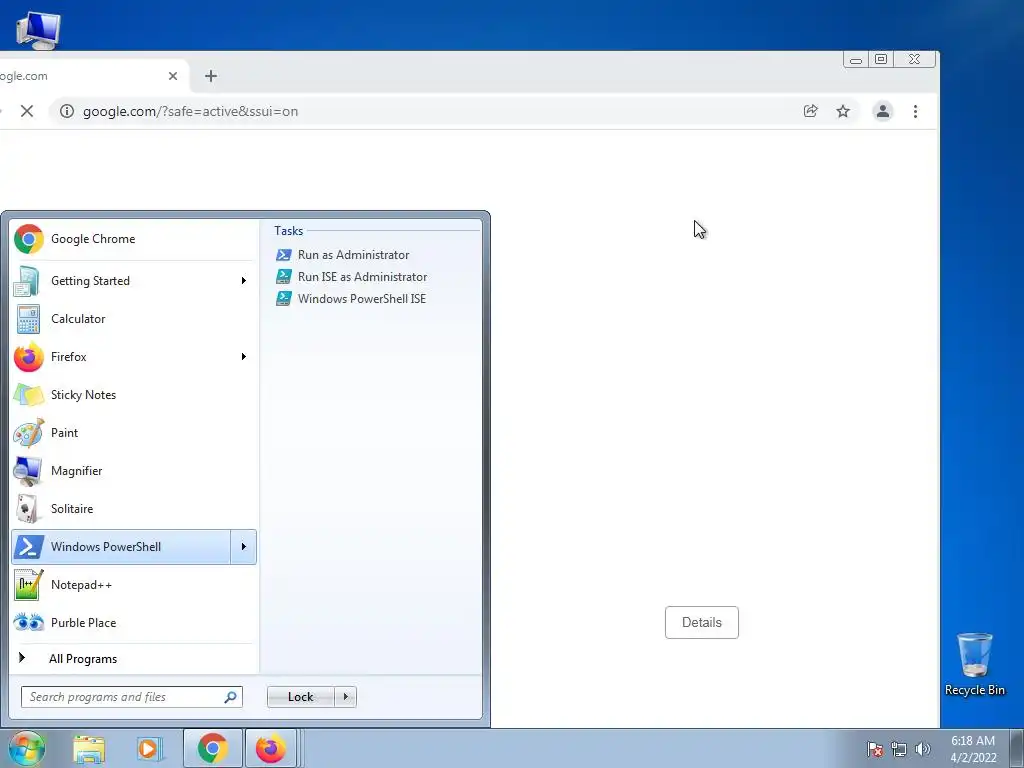Launch Getting Started from Start menu
Screen dimensions: 1024x768
coord(121,281)
